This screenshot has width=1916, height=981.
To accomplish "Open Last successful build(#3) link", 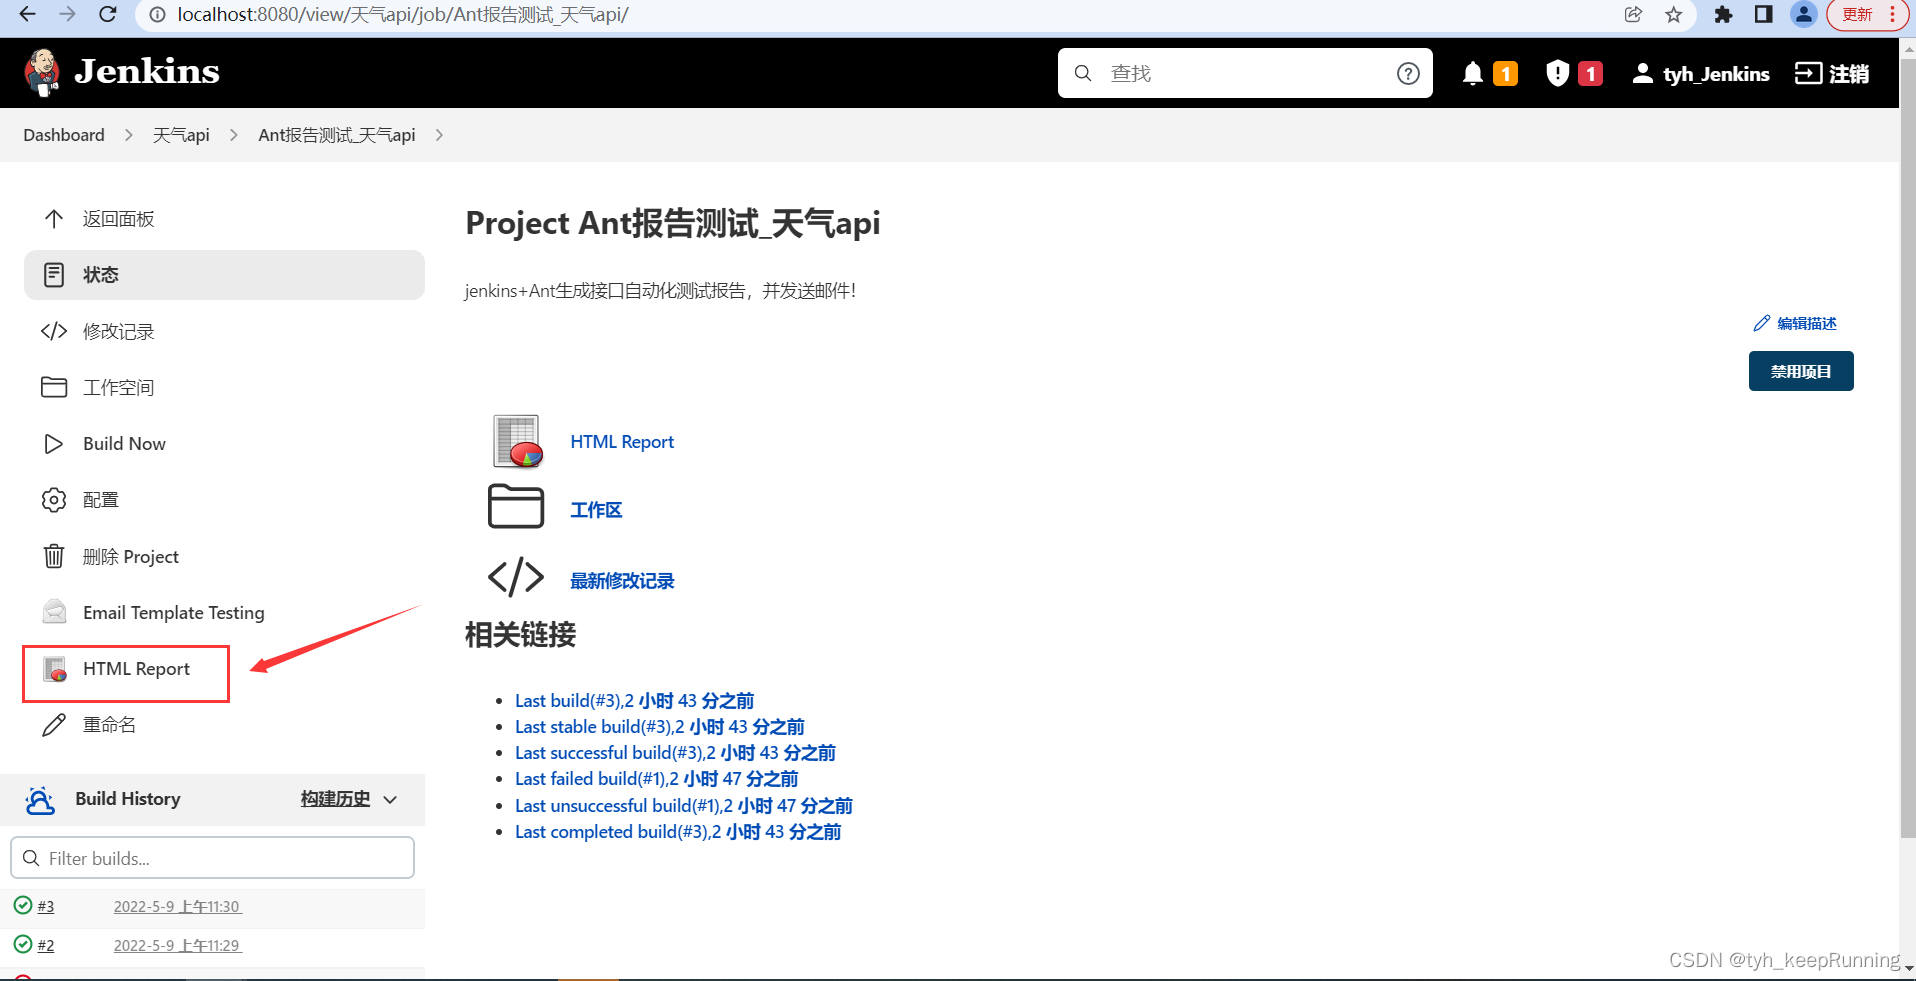I will pyautogui.click(x=675, y=753).
